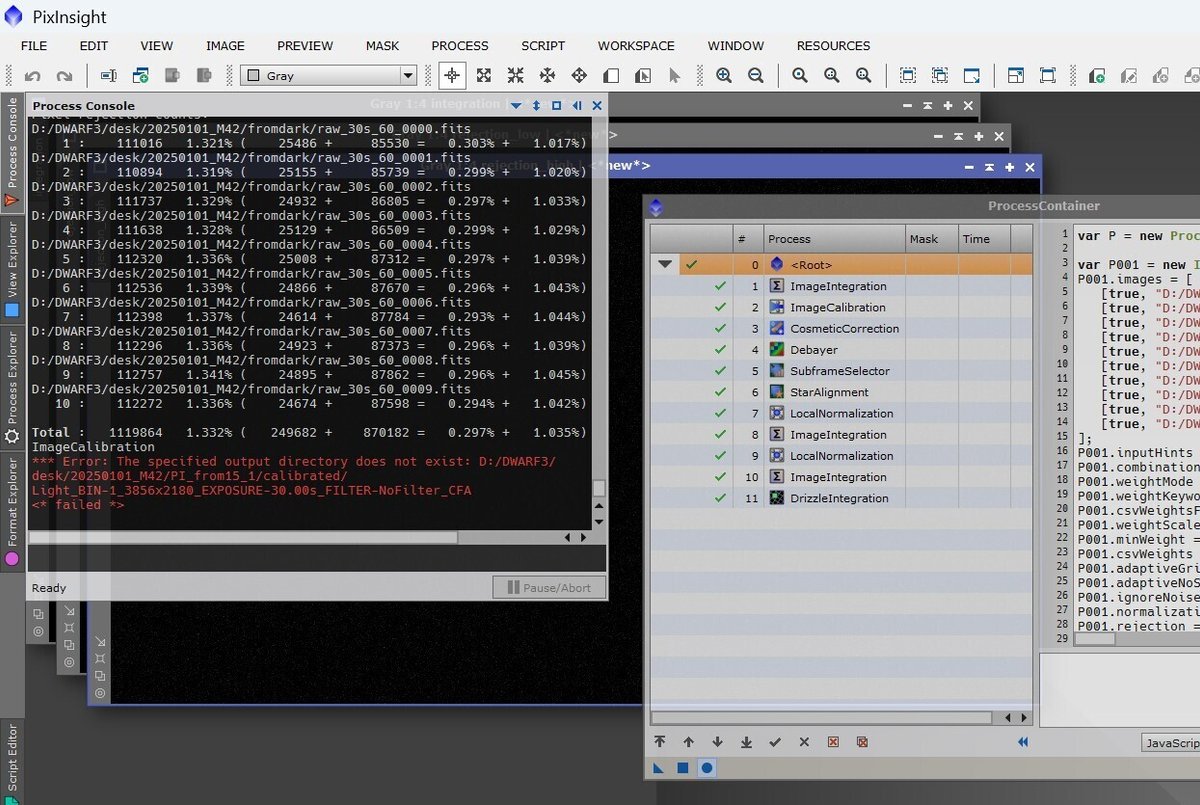Toggle the checkmark for StarAlignment row
The height and width of the screenshot is (805, 1200).
pyautogui.click(x=720, y=392)
